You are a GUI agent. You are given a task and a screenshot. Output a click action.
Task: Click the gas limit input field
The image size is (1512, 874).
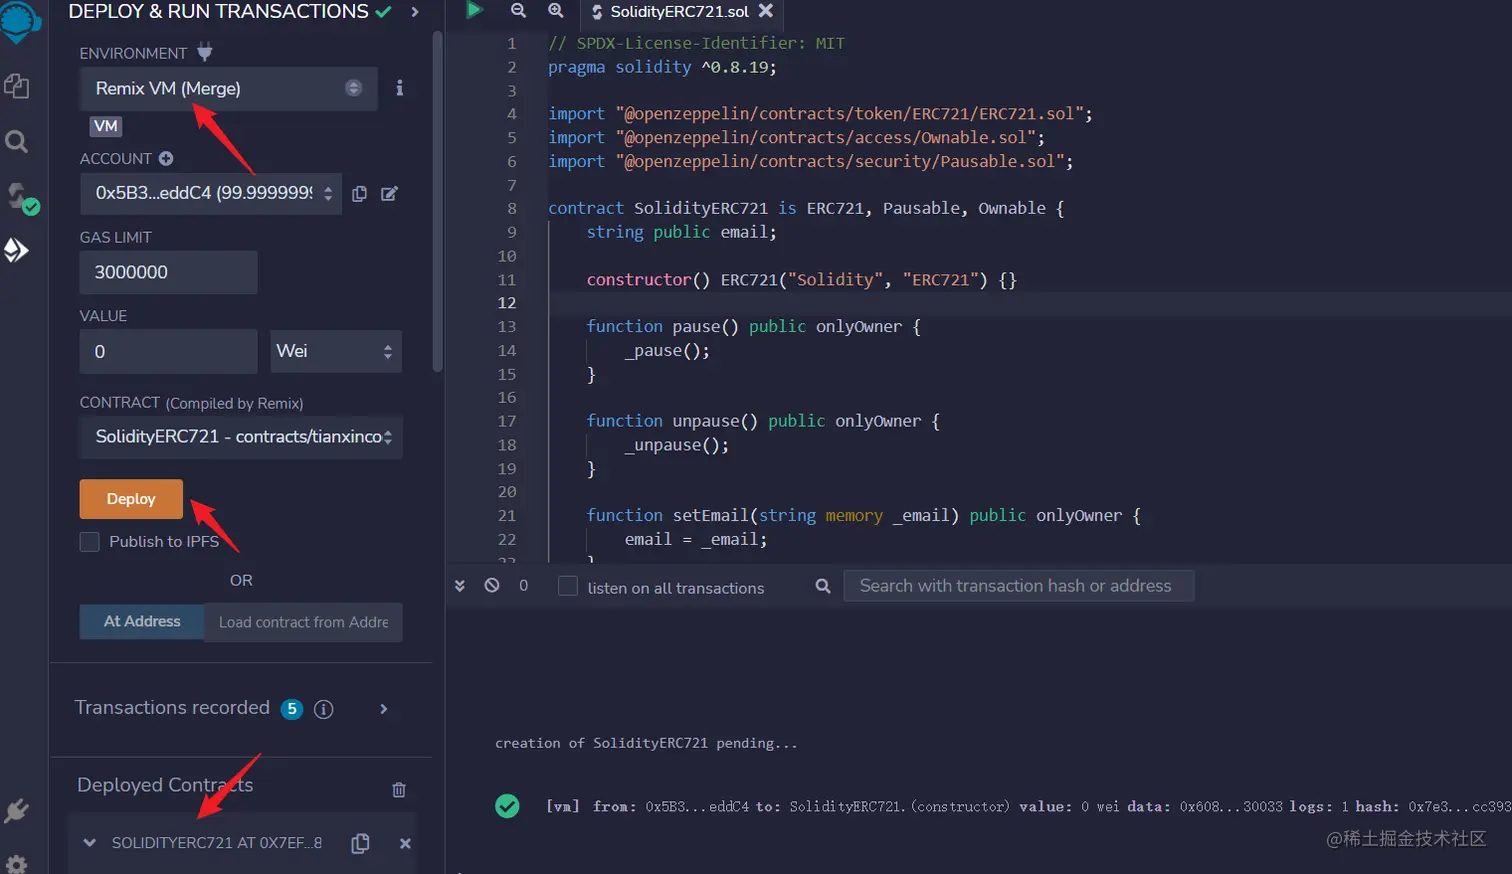[x=168, y=272]
